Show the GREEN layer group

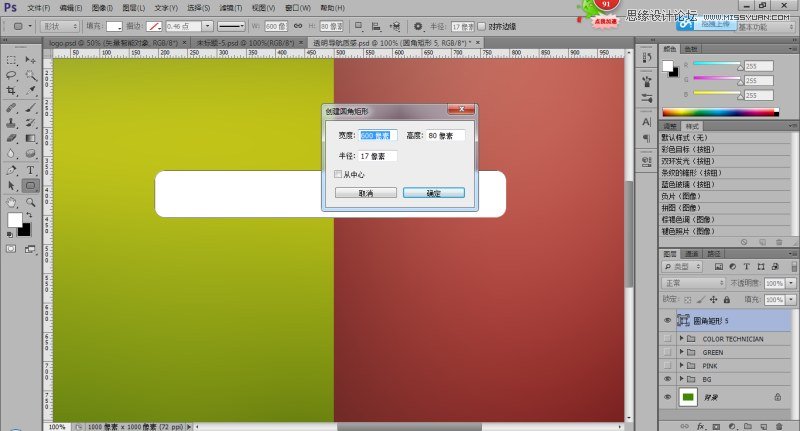click(667, 352)
